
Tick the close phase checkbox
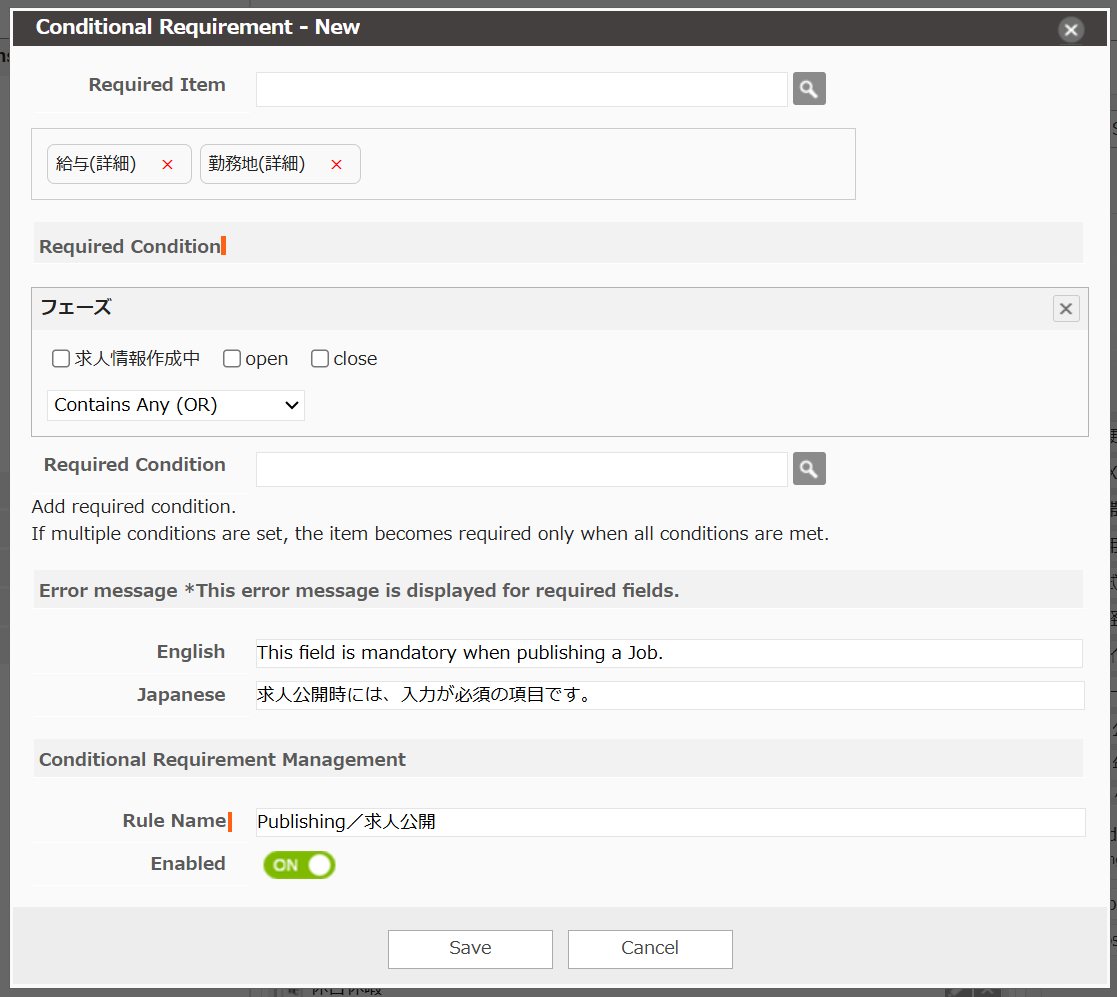tap(320, 359)
